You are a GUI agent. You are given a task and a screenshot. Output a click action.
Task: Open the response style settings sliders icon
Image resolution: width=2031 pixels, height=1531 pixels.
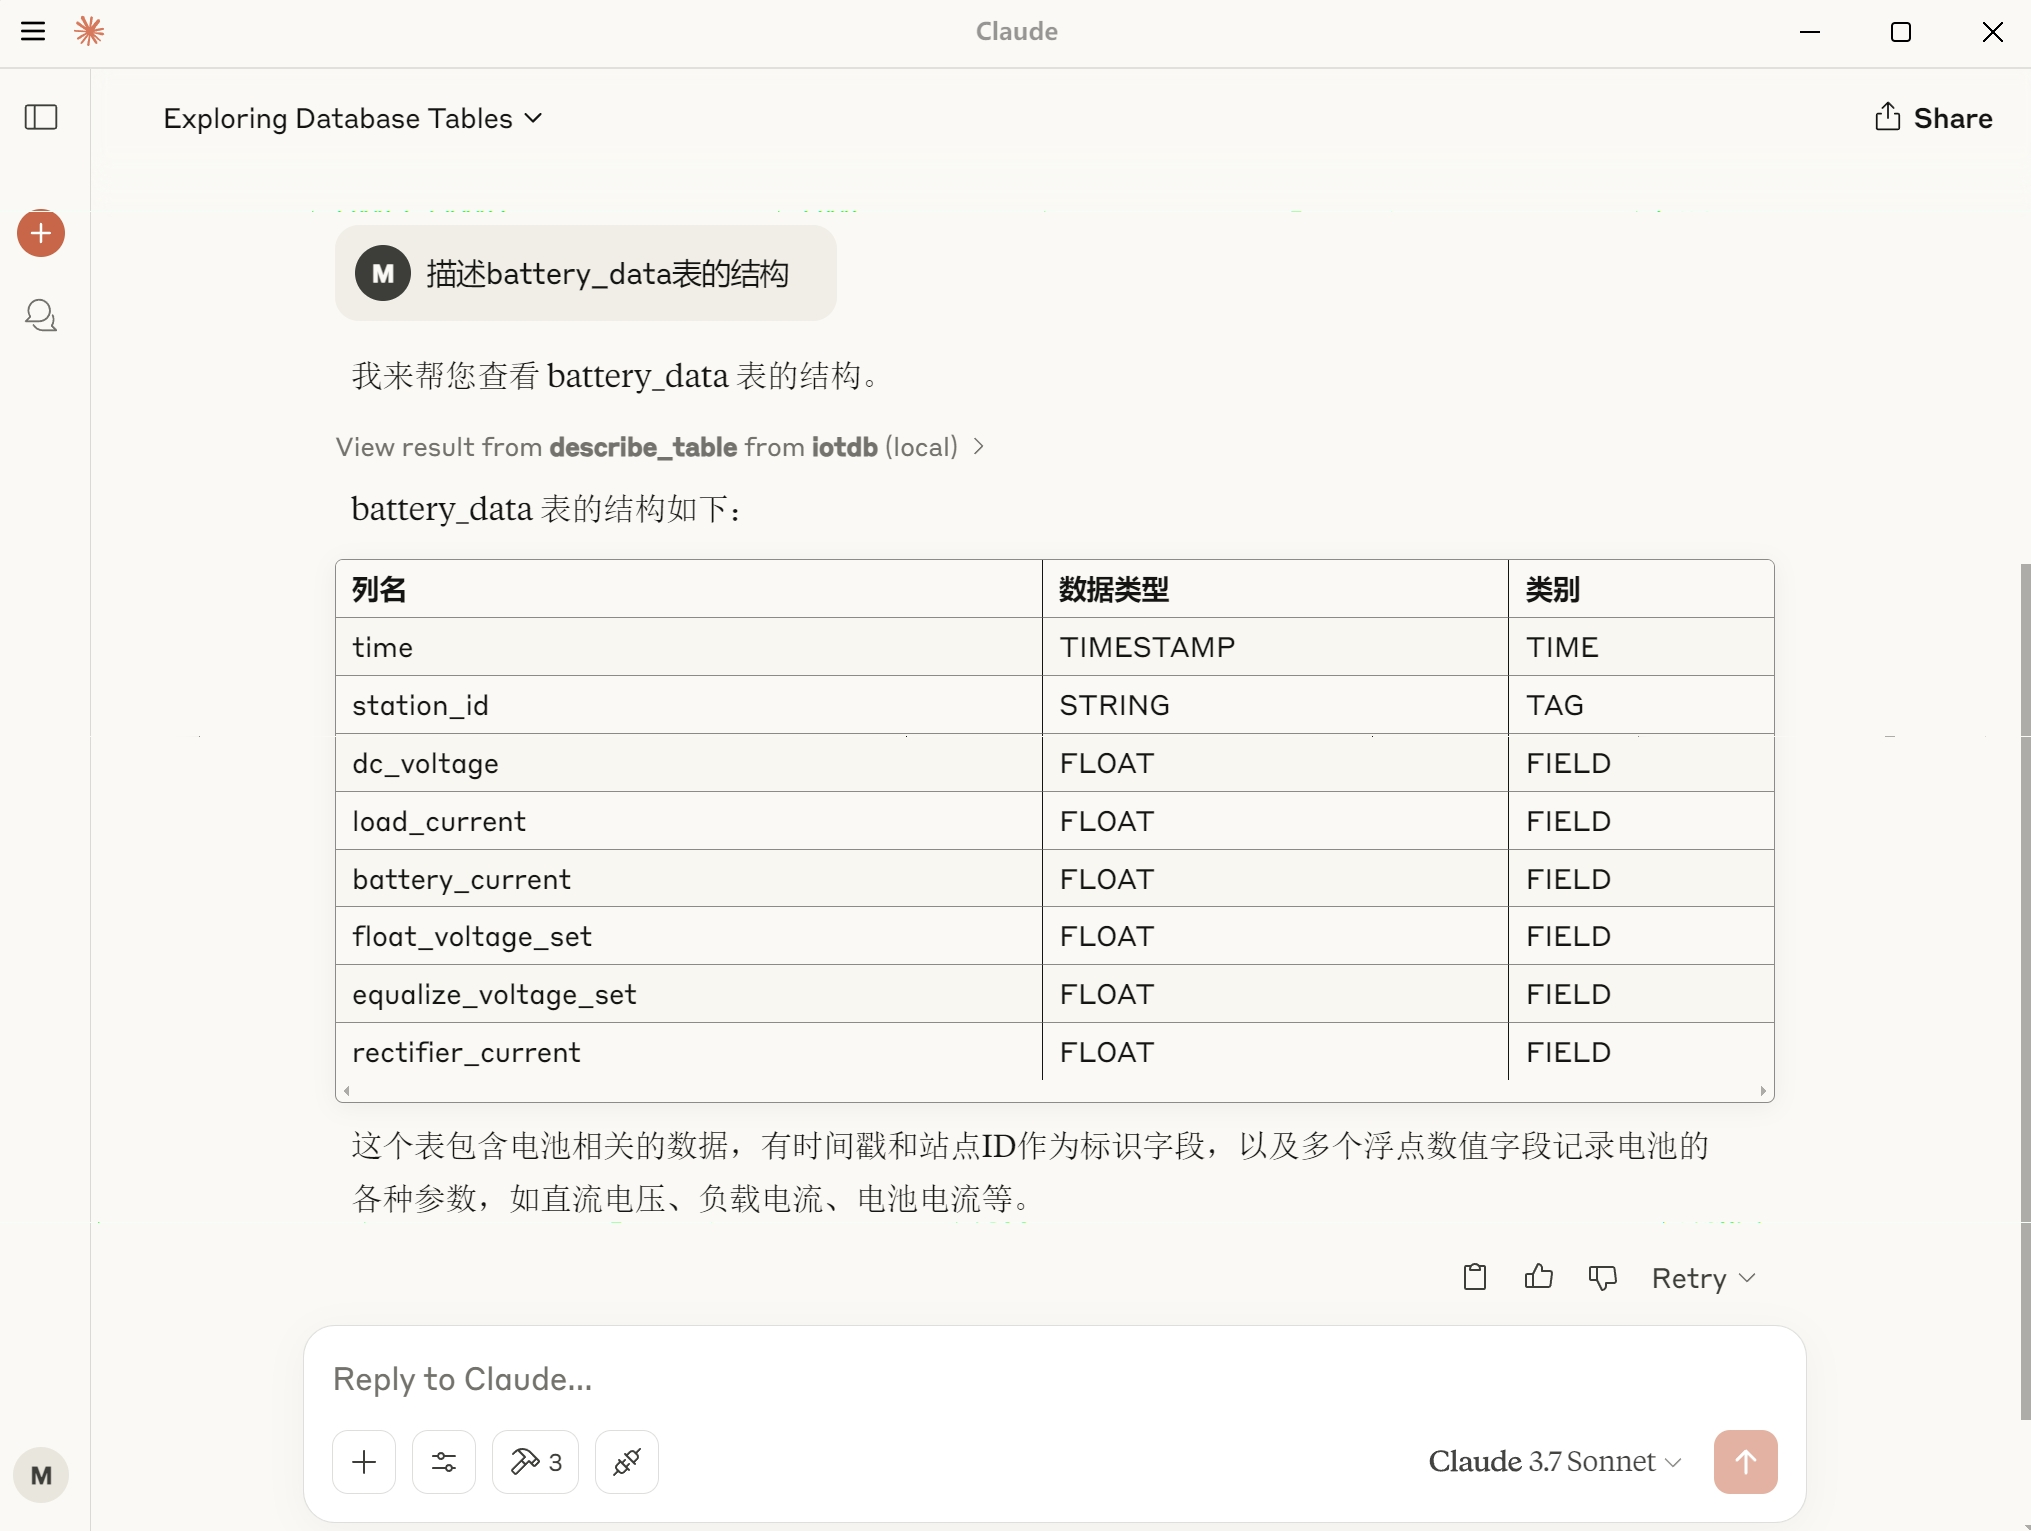(444, 1461)
